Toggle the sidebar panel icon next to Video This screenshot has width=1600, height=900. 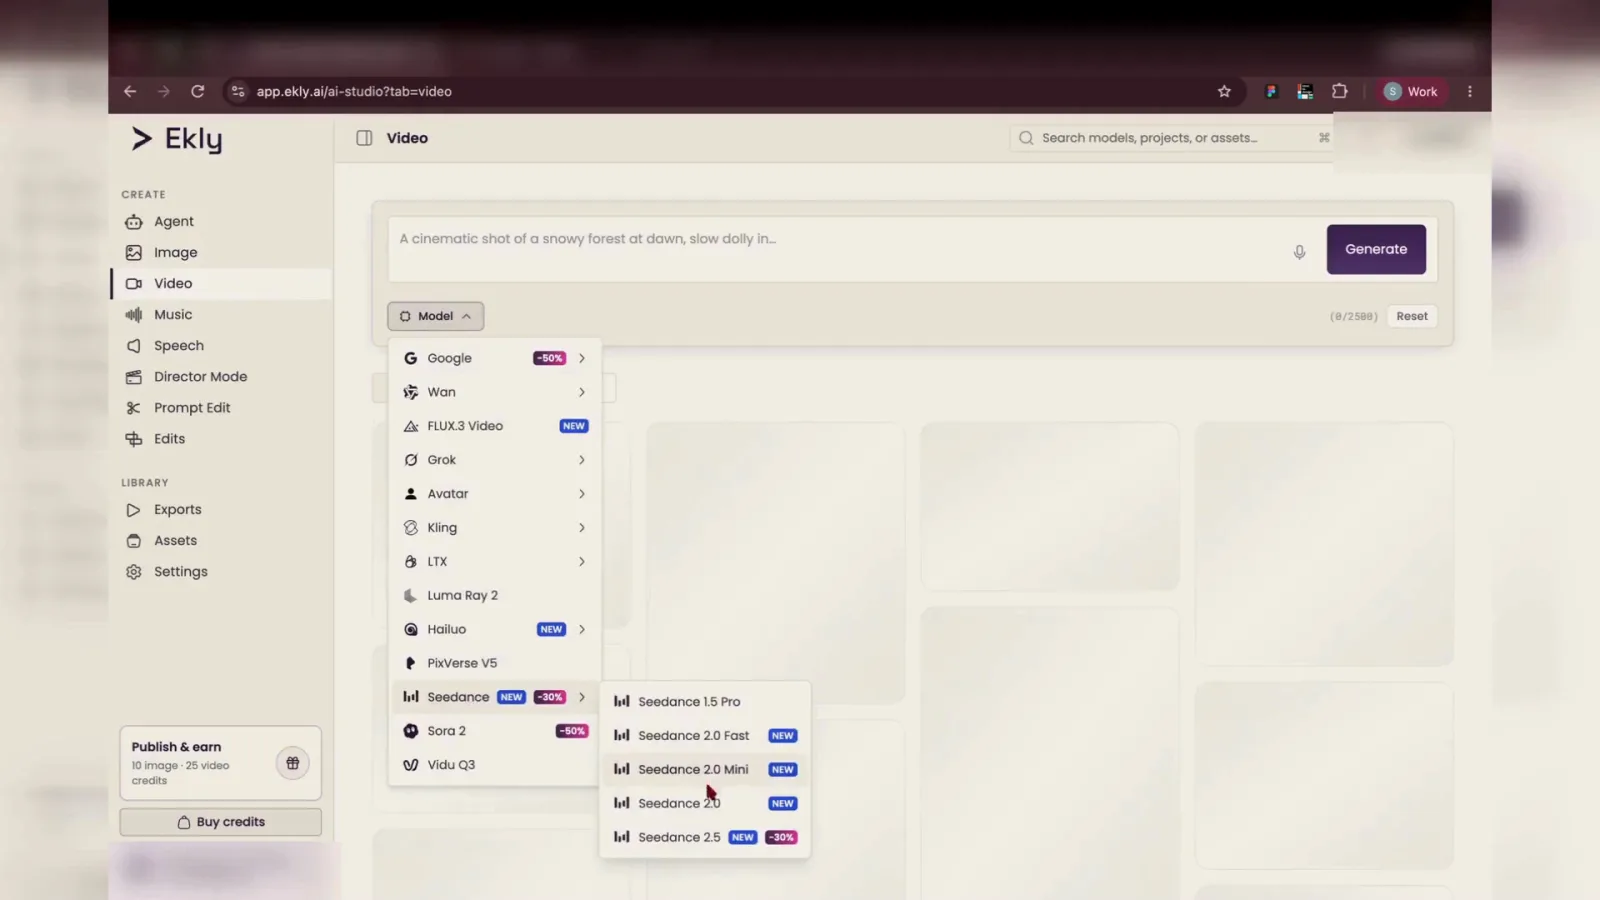pos(365,138)
